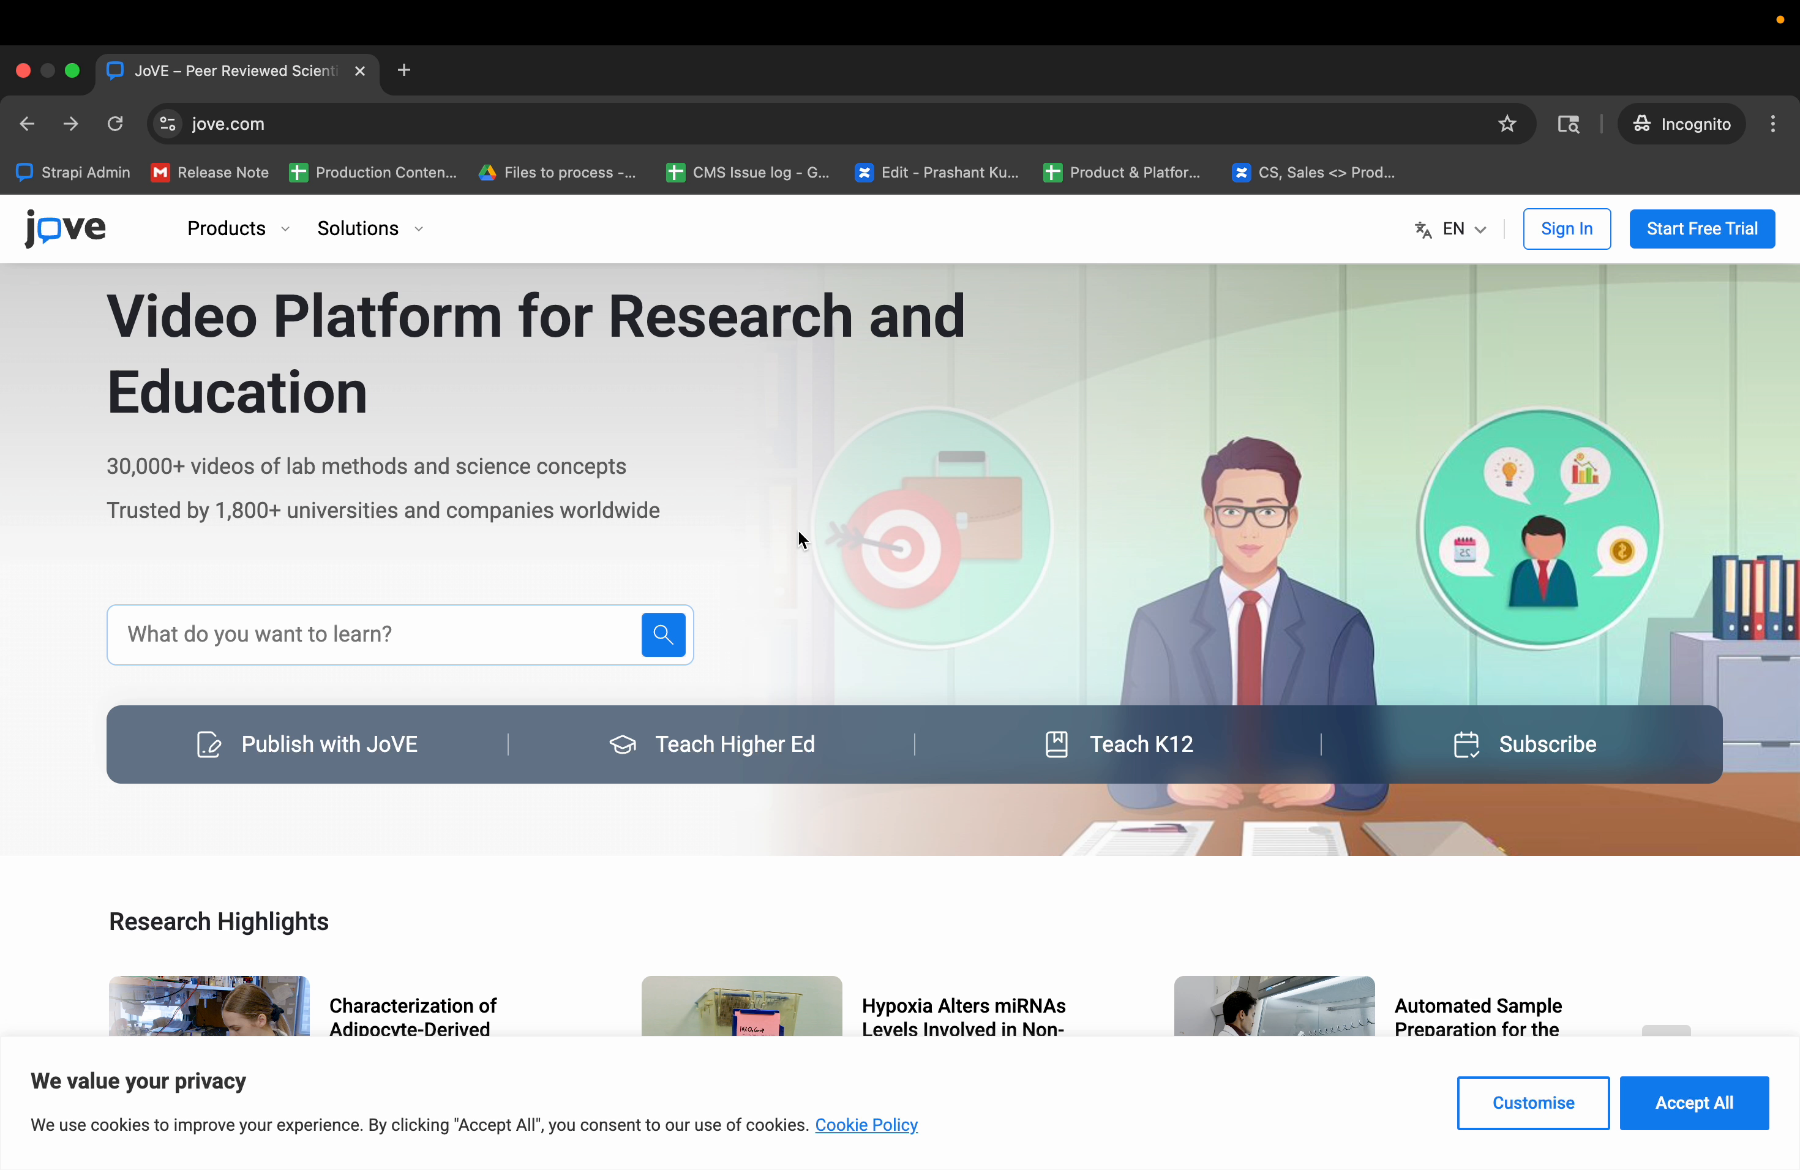Open the Cookie Policy link
Image resolution: width=1800 pixels, height=1170 pixels.
866,1124
